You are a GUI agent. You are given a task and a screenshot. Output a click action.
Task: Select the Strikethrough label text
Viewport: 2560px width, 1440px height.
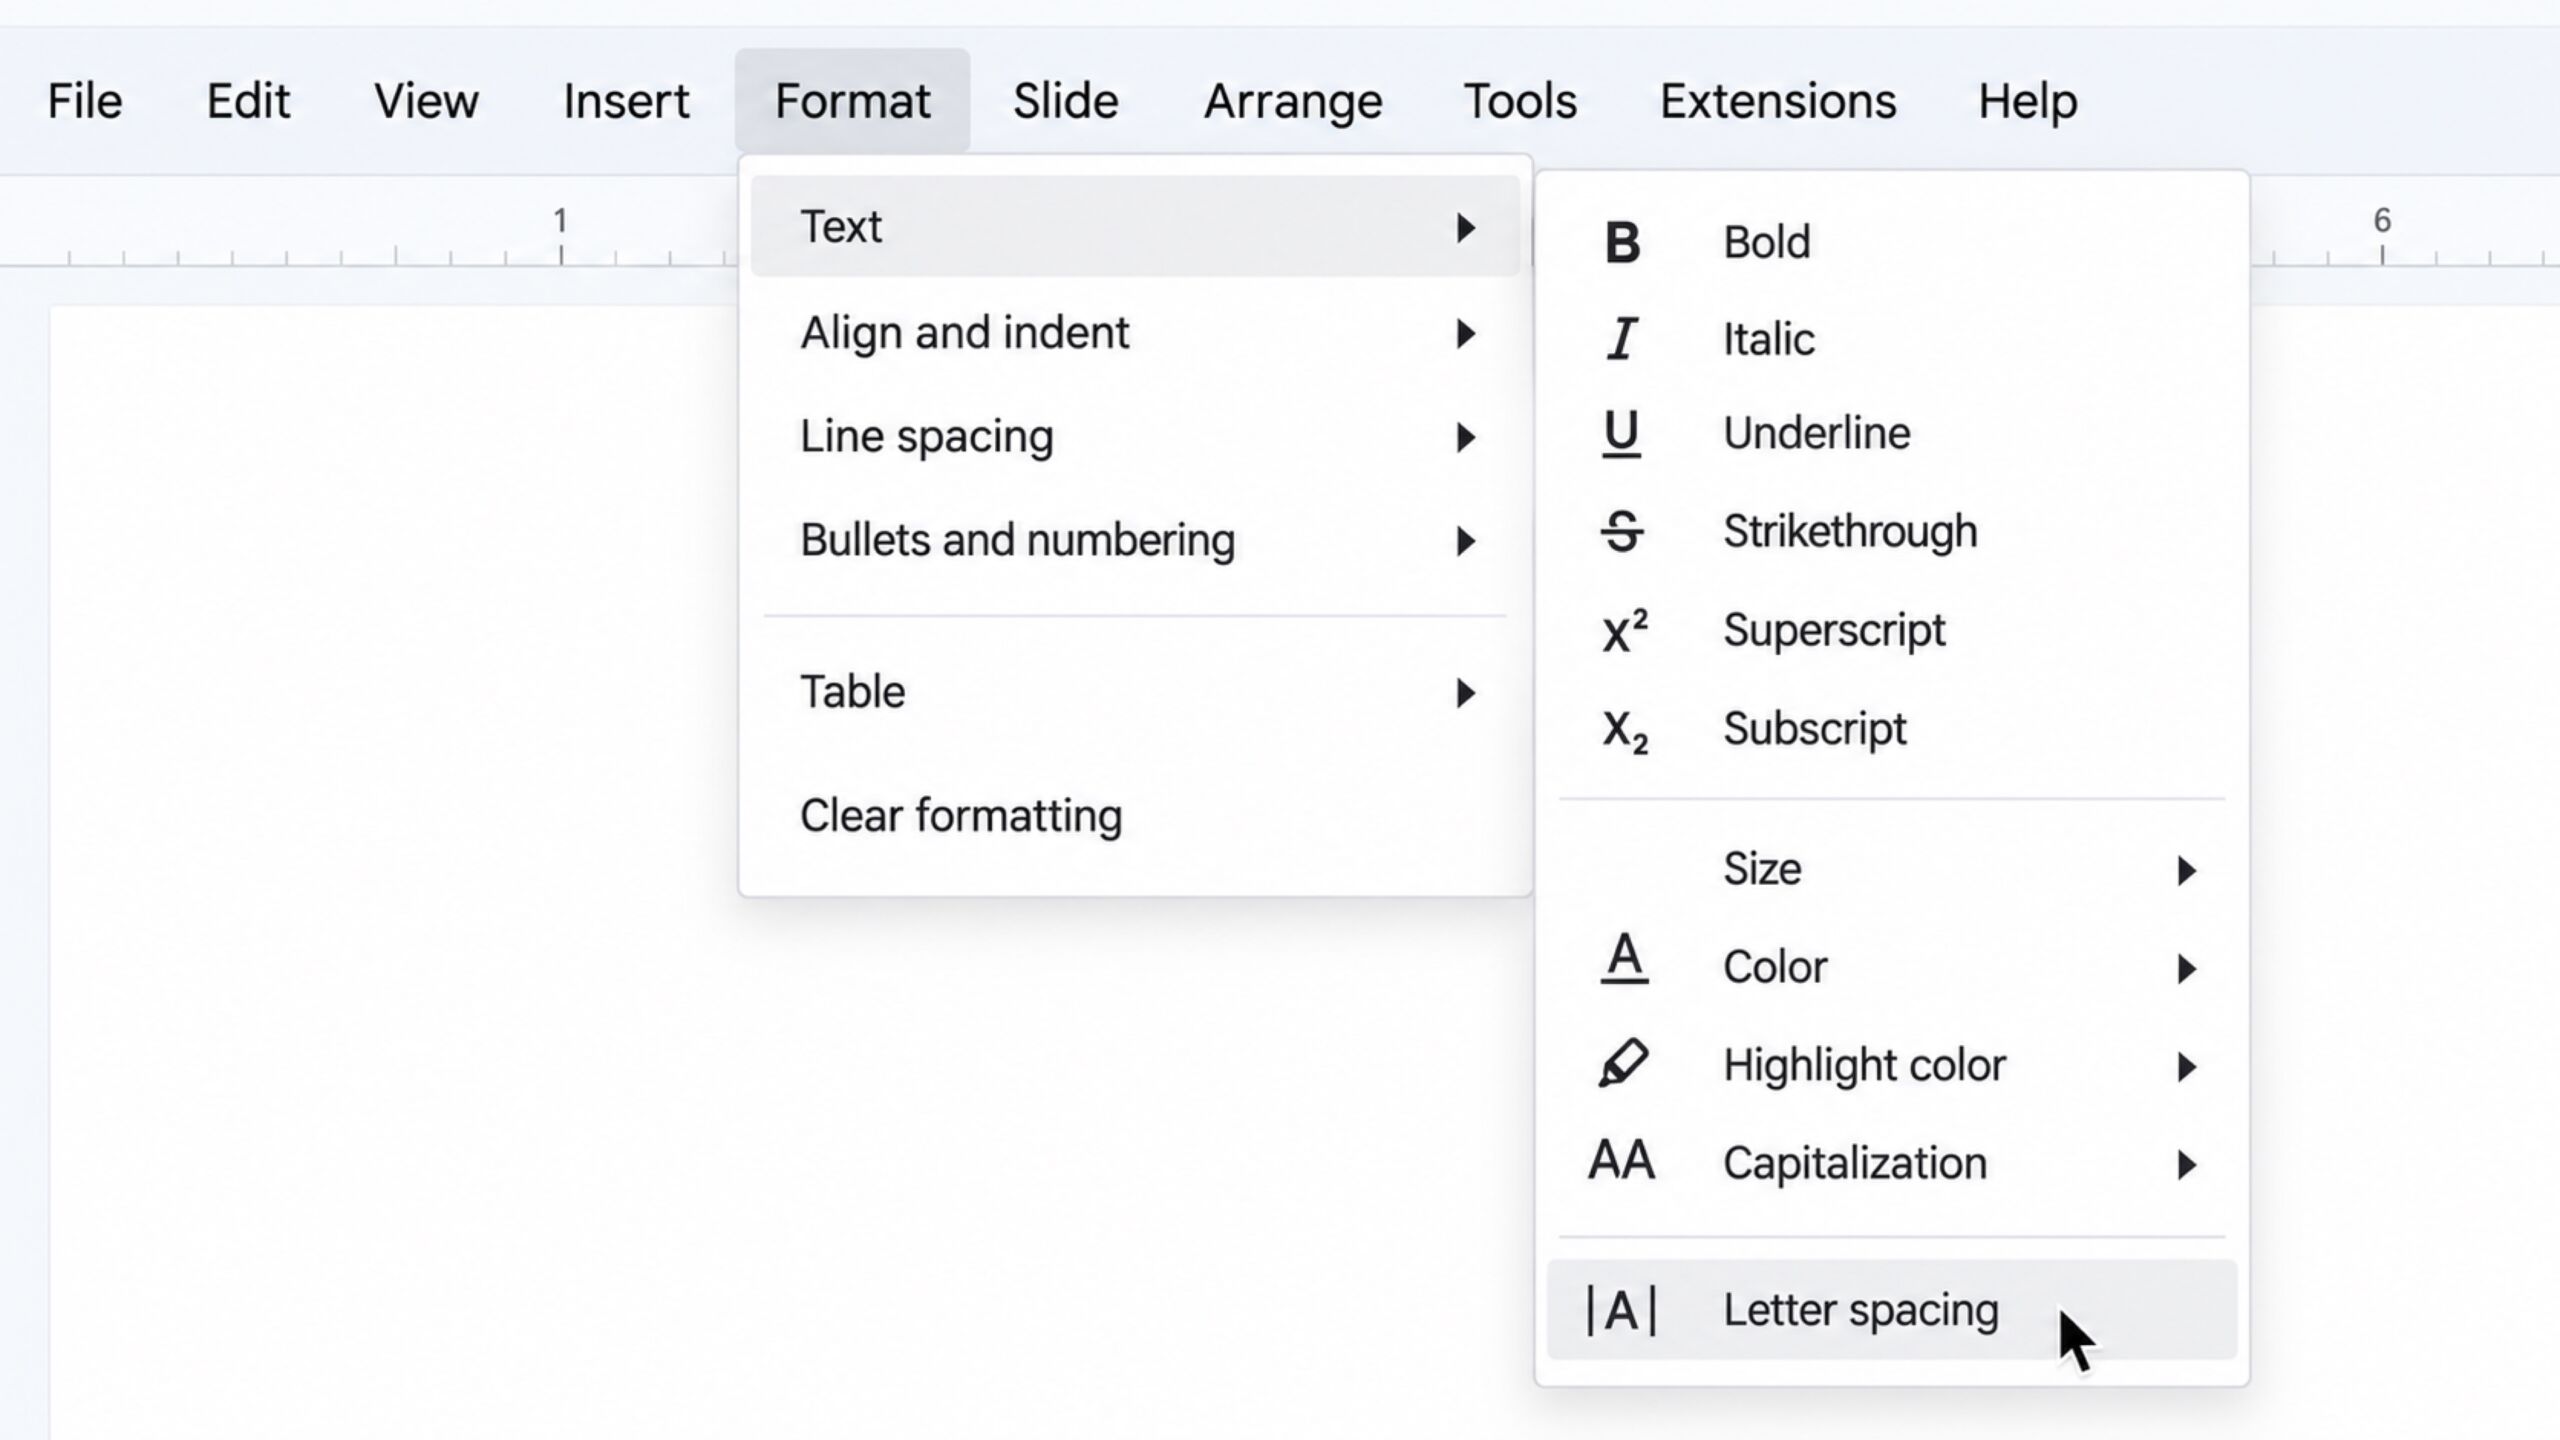click(1850, 531)
